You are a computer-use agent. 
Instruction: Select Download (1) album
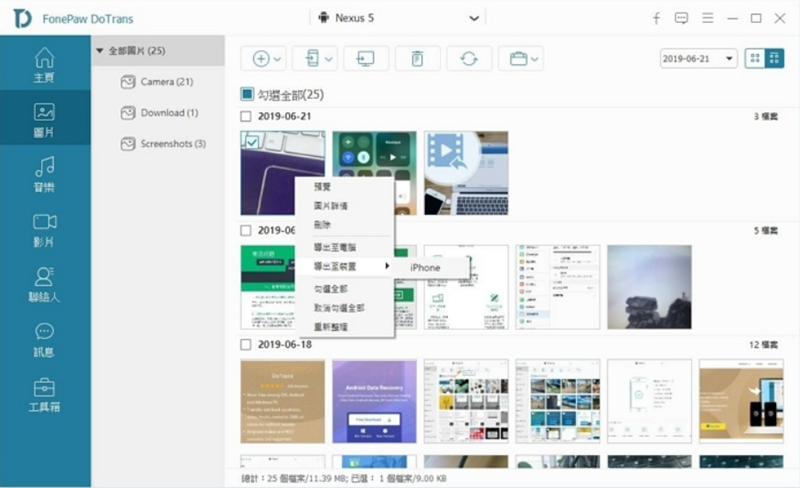pyautogui.click(x=169, y=113)
